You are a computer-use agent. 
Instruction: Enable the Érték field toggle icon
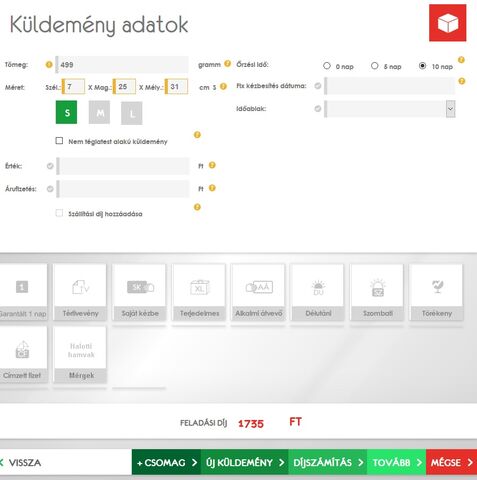(x=50, y=166)
